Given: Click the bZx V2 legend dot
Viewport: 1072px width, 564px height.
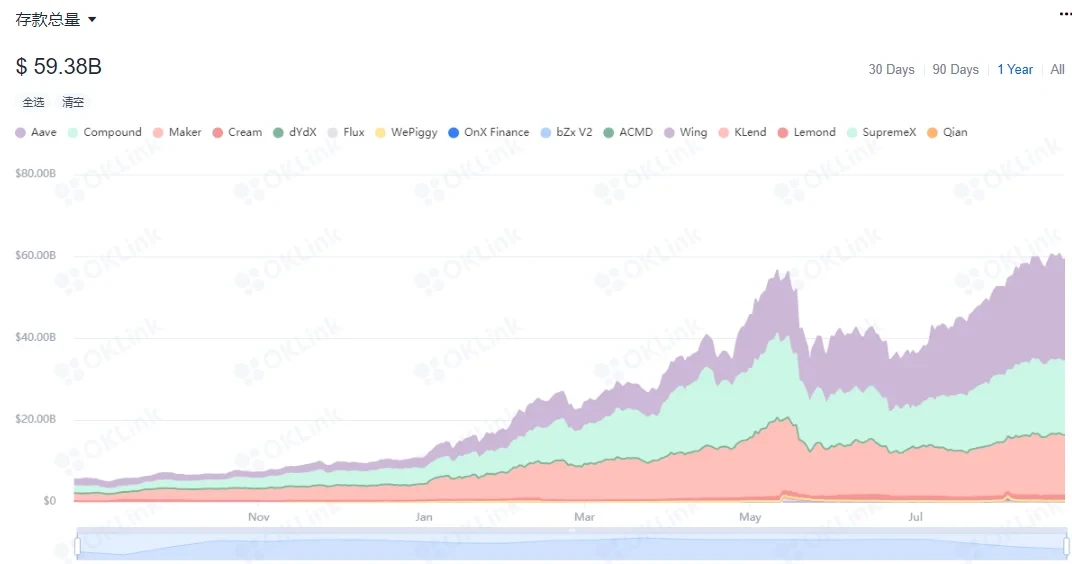Looking at the screenshot, I should pos(546,132).
